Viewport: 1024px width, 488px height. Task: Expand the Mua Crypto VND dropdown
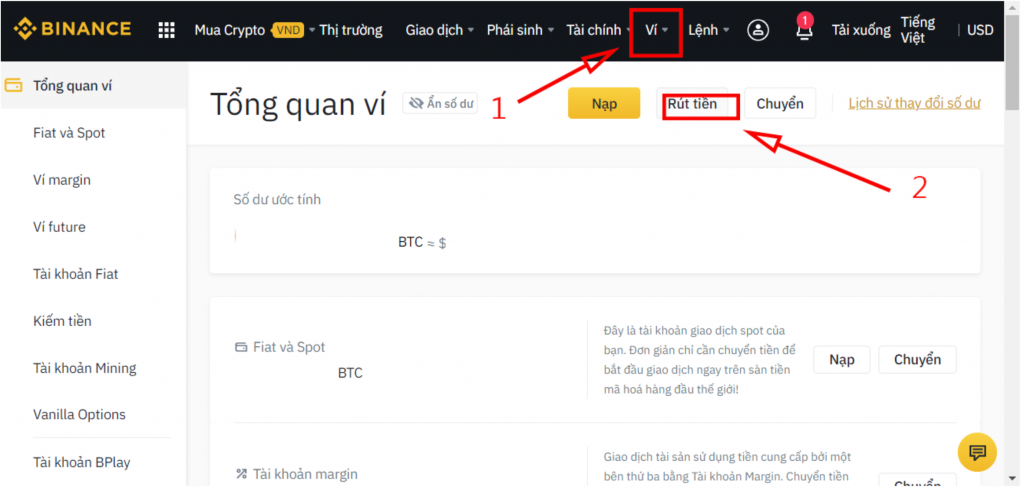point(254,30)
